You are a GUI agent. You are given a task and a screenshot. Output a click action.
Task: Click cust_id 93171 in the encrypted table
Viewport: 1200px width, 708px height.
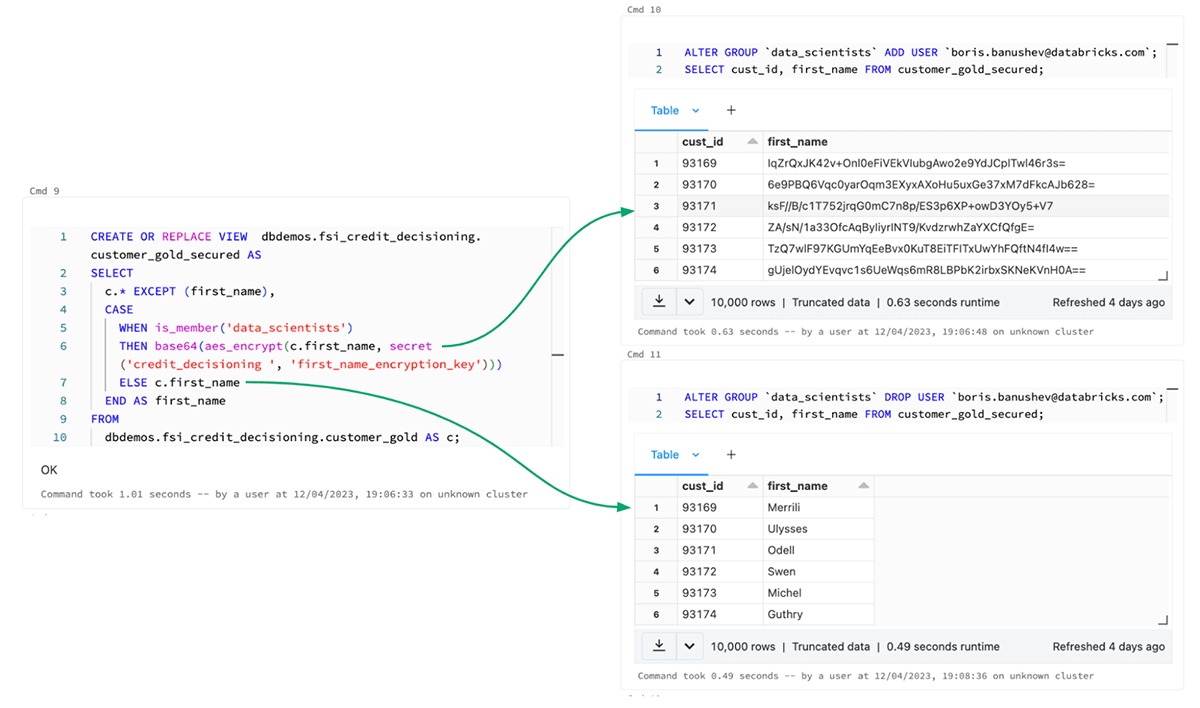[x=699, y=206]
